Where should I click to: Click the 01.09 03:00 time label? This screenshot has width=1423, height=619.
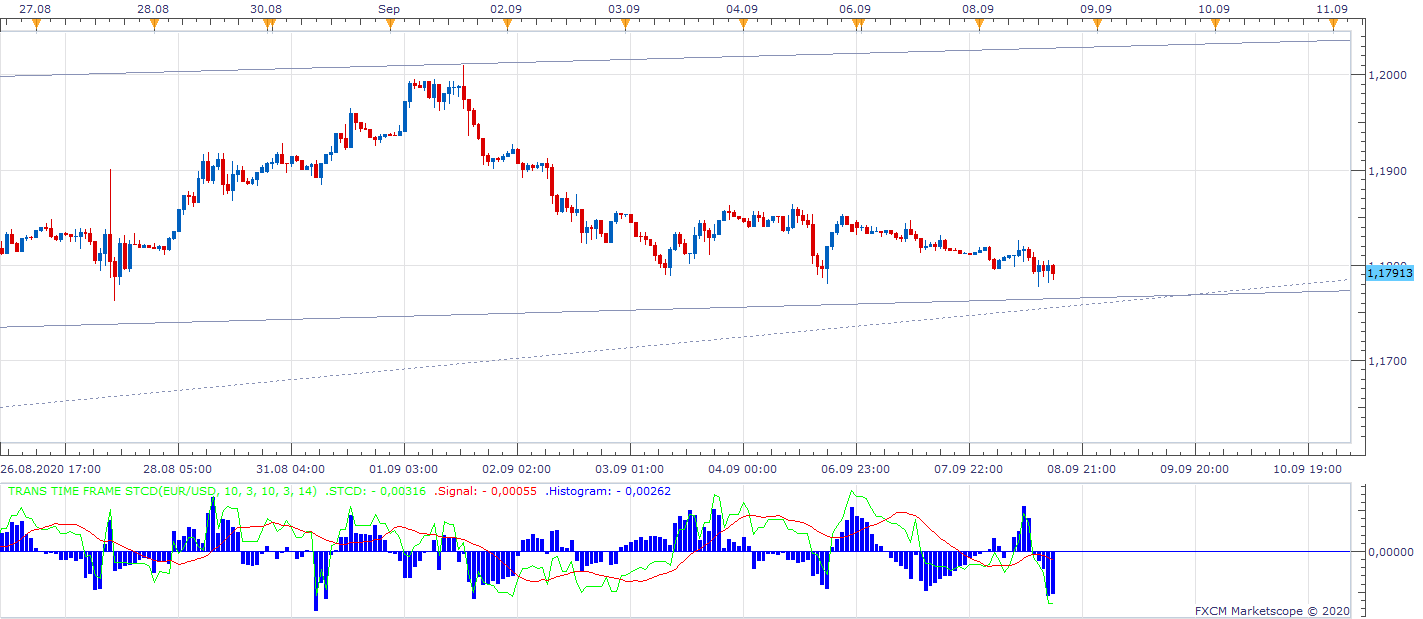404,468
